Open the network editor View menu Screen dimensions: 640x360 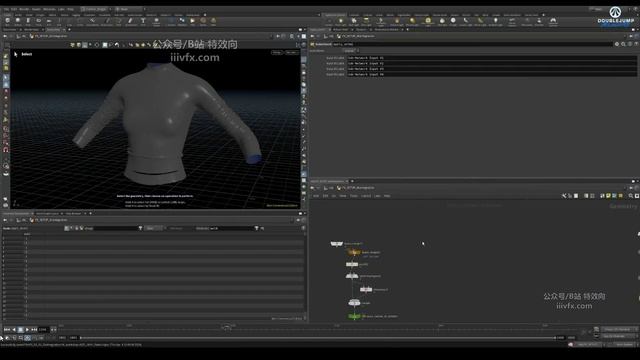point(343,196)
